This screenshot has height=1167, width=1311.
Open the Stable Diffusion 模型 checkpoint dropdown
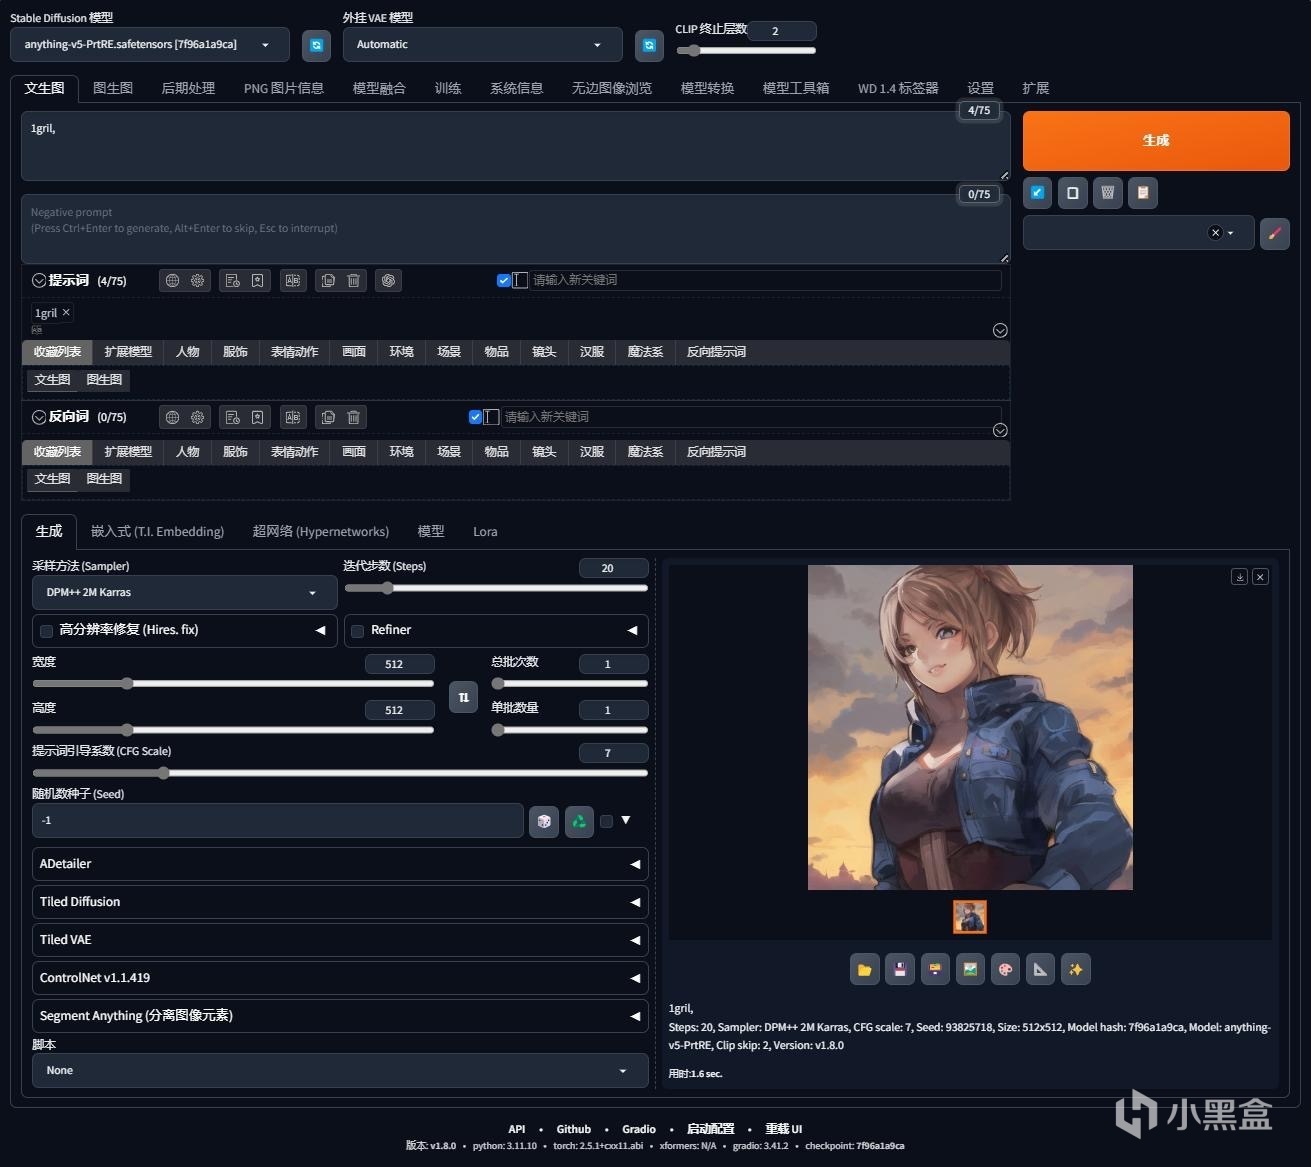coord(150,45)
